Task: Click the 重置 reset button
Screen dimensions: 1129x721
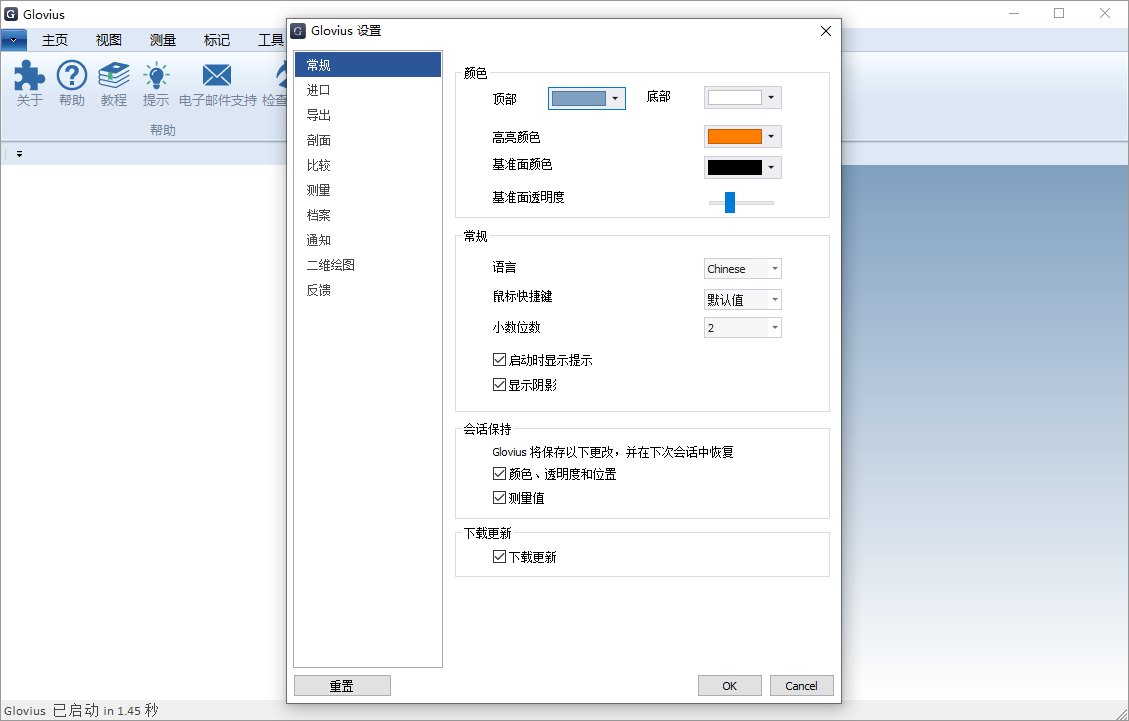Action: (342, 686)
